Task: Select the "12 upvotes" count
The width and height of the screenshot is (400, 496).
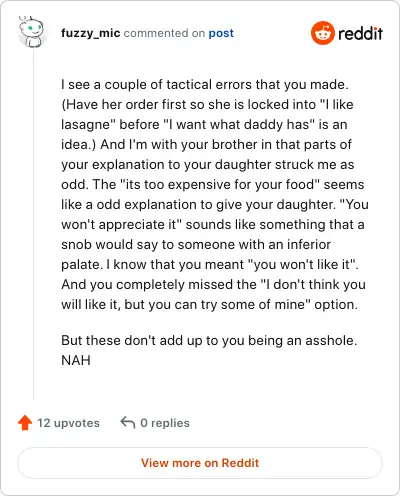Action: 68,423
